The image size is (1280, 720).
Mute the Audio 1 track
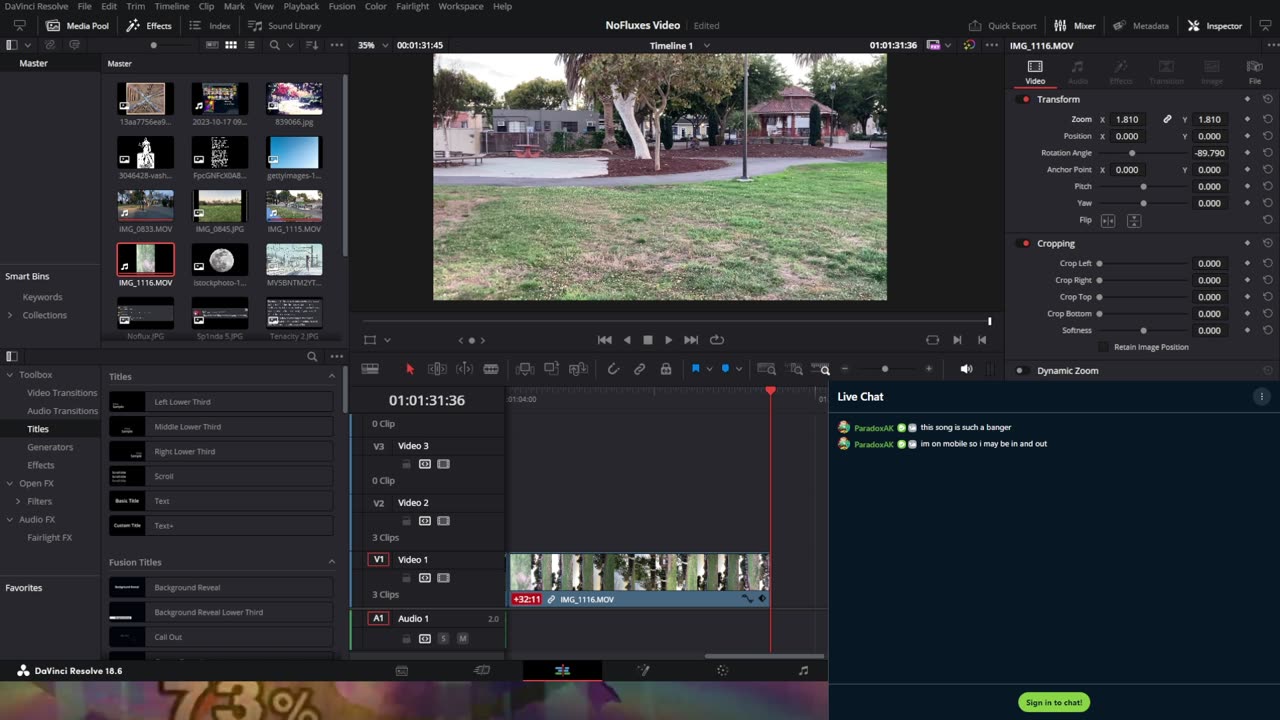462,638
